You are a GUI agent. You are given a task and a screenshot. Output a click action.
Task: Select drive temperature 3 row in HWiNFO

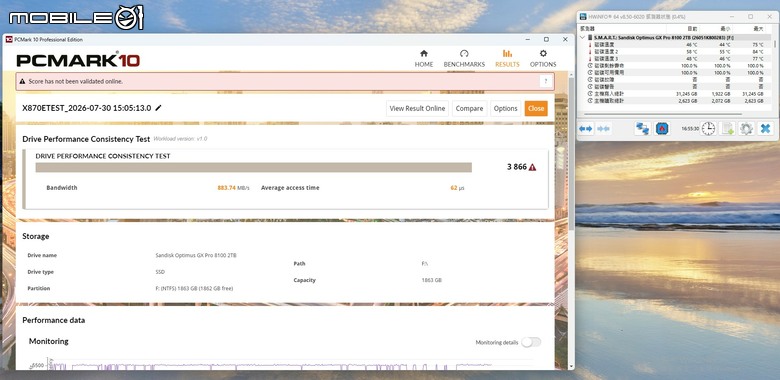[x=675, y=58]
